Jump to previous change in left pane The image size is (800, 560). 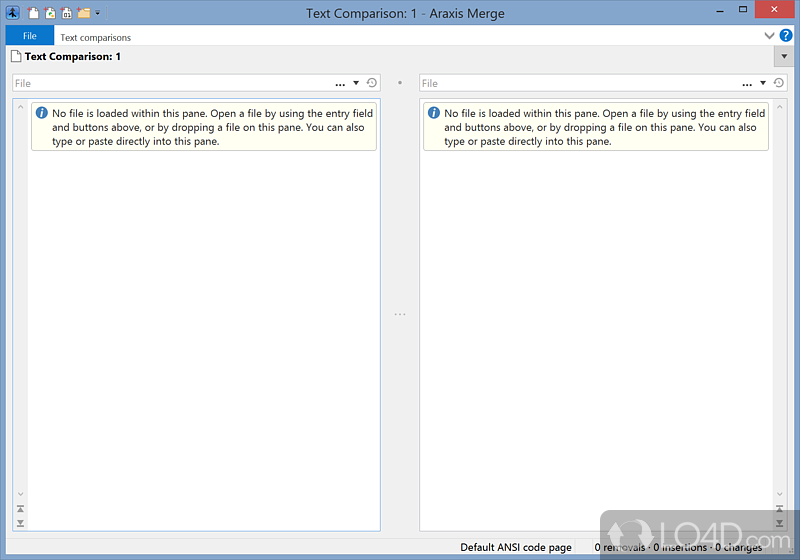pyautogui.click(x=20, y=509)
